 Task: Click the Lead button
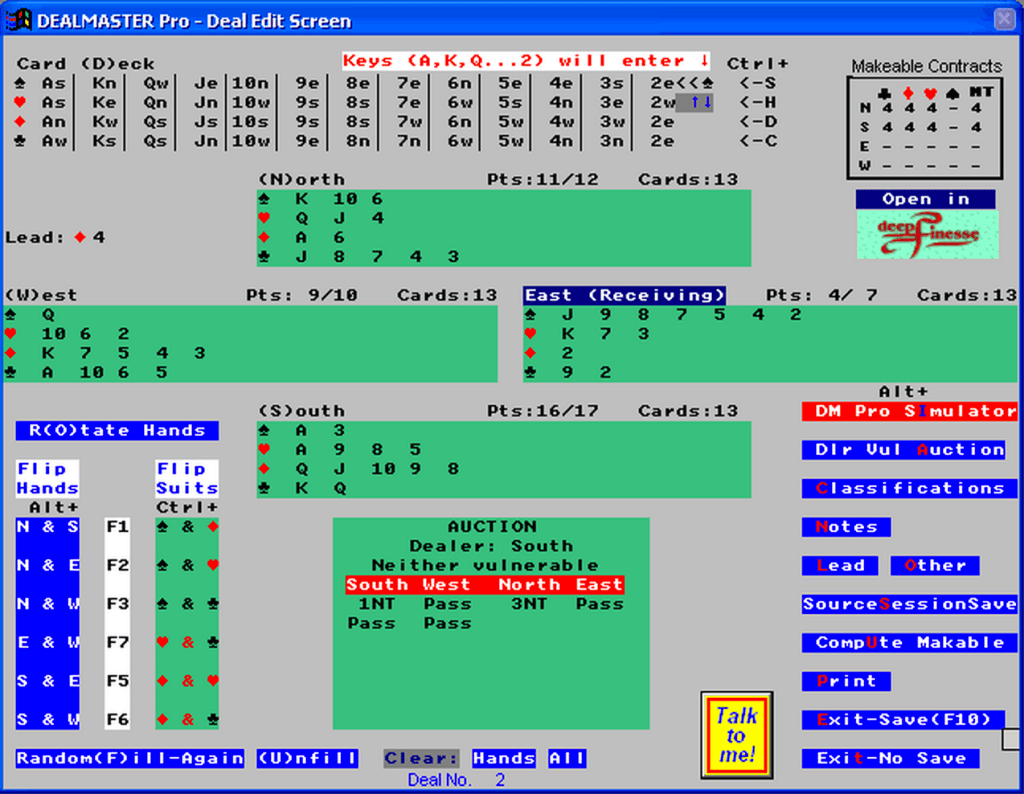840,565
